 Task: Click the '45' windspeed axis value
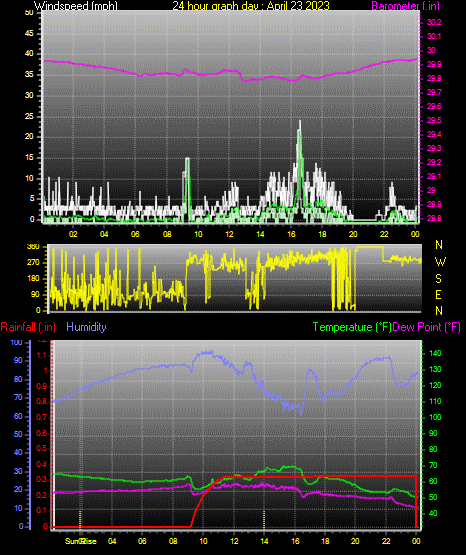click(29, 34)
